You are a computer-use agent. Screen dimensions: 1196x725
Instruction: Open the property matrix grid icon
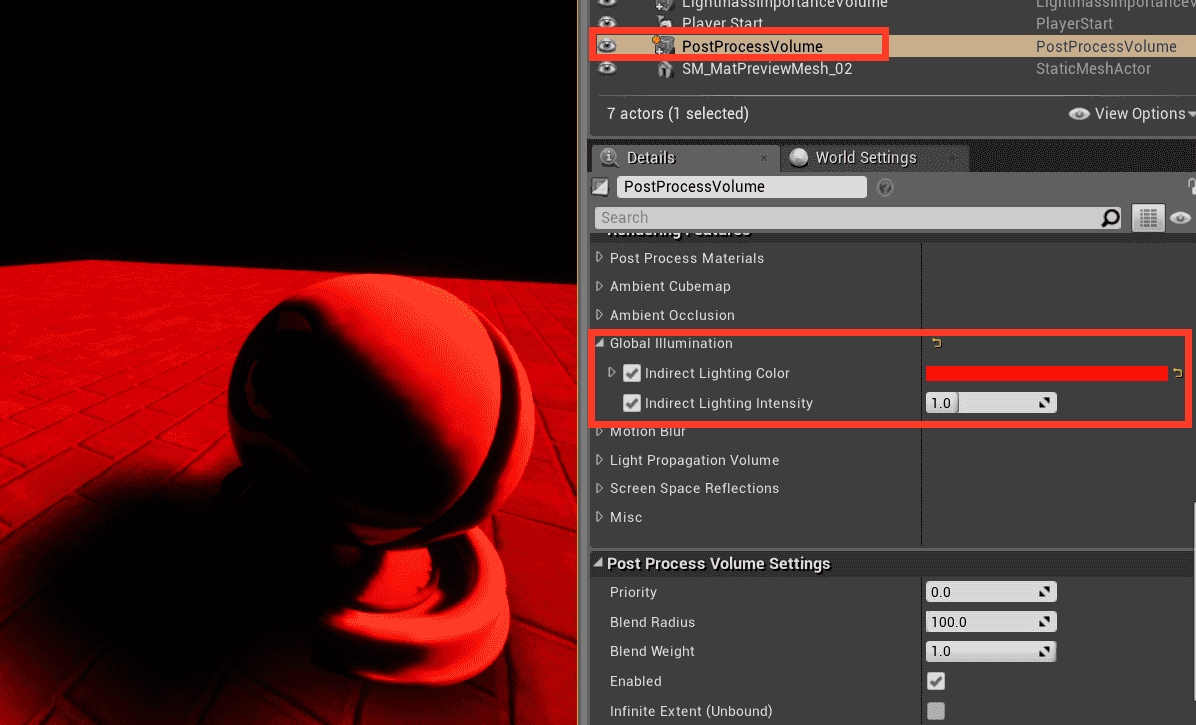point(1147,218)
